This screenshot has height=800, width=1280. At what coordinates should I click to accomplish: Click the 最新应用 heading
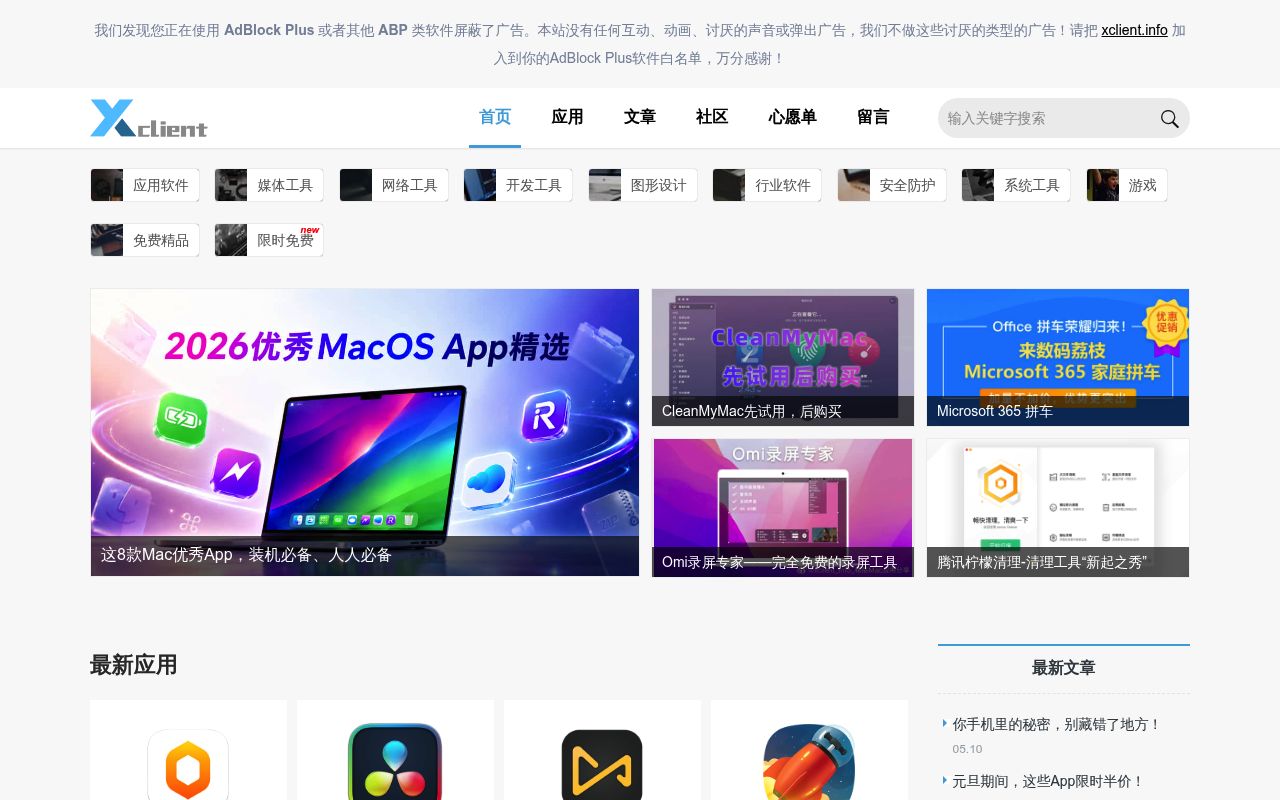tap(133, 665)
